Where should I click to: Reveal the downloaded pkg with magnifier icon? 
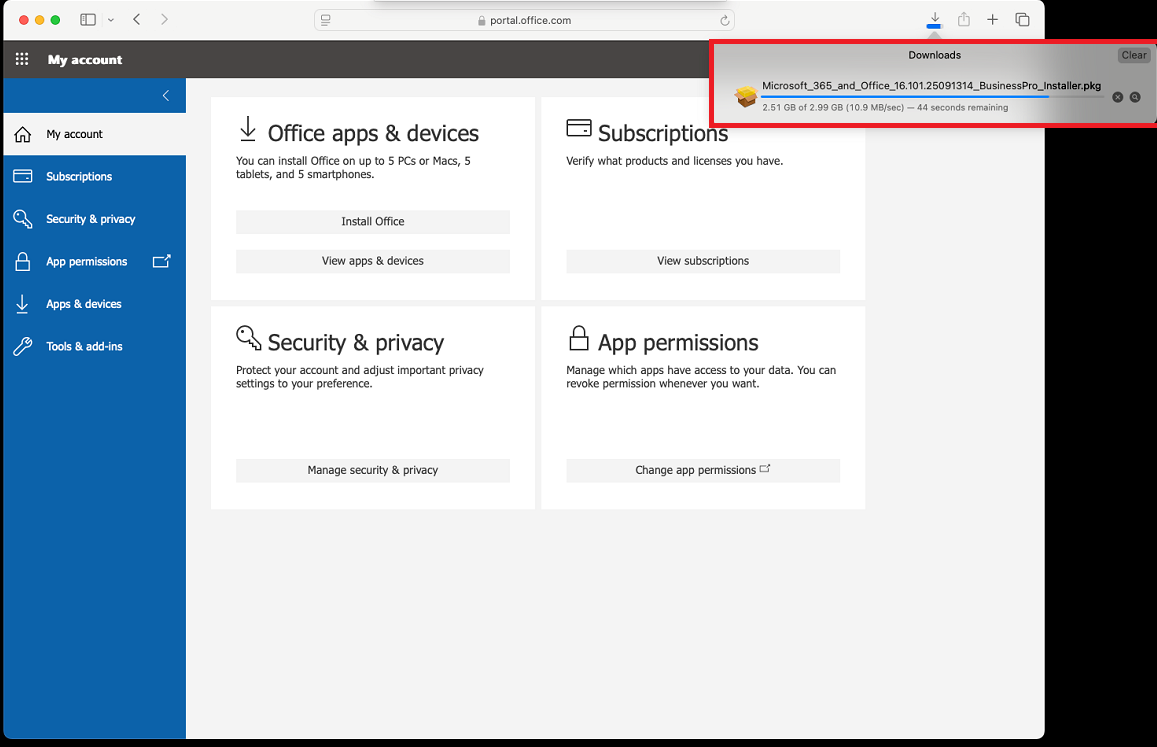click(1135, 97)
